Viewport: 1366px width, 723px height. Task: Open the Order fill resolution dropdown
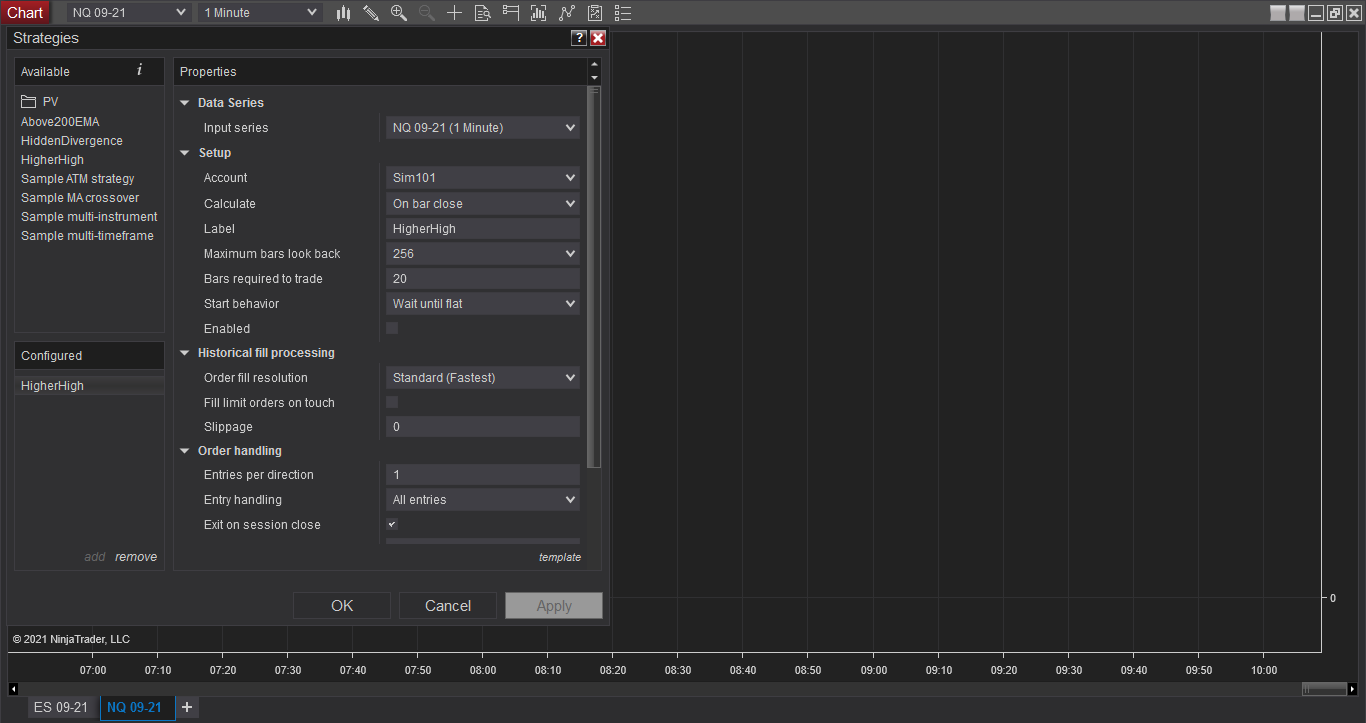point(483,378)
